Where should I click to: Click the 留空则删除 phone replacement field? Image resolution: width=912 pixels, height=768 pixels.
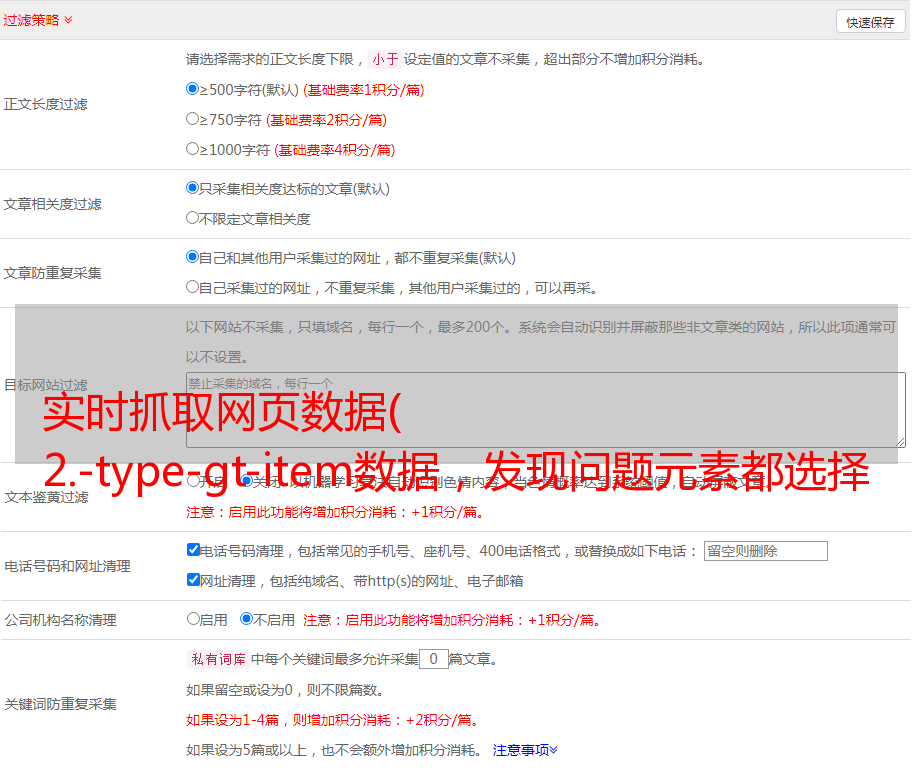pyautogui.click(x=765, y=551)
